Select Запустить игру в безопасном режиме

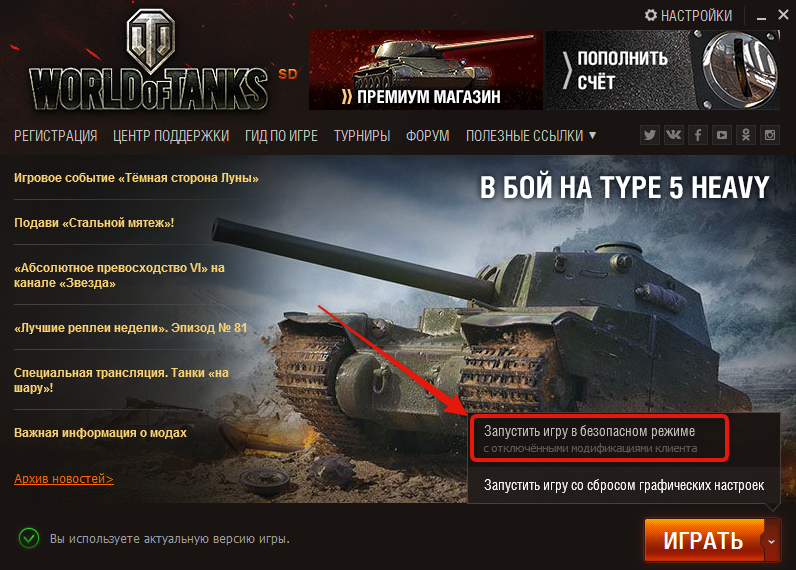point(600,439)
